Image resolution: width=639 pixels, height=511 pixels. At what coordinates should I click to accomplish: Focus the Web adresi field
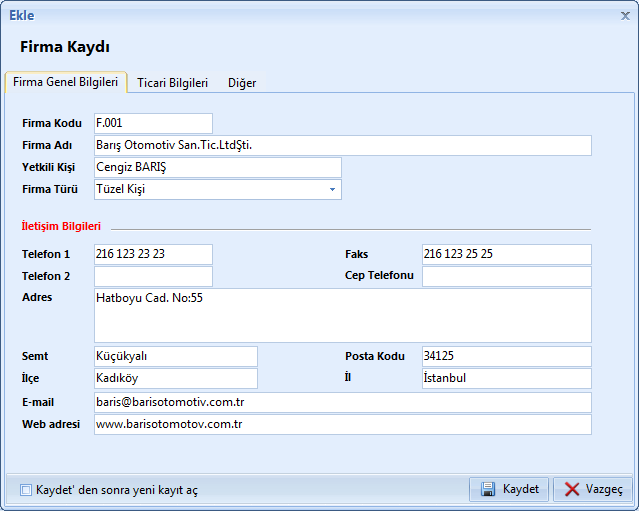342,425
